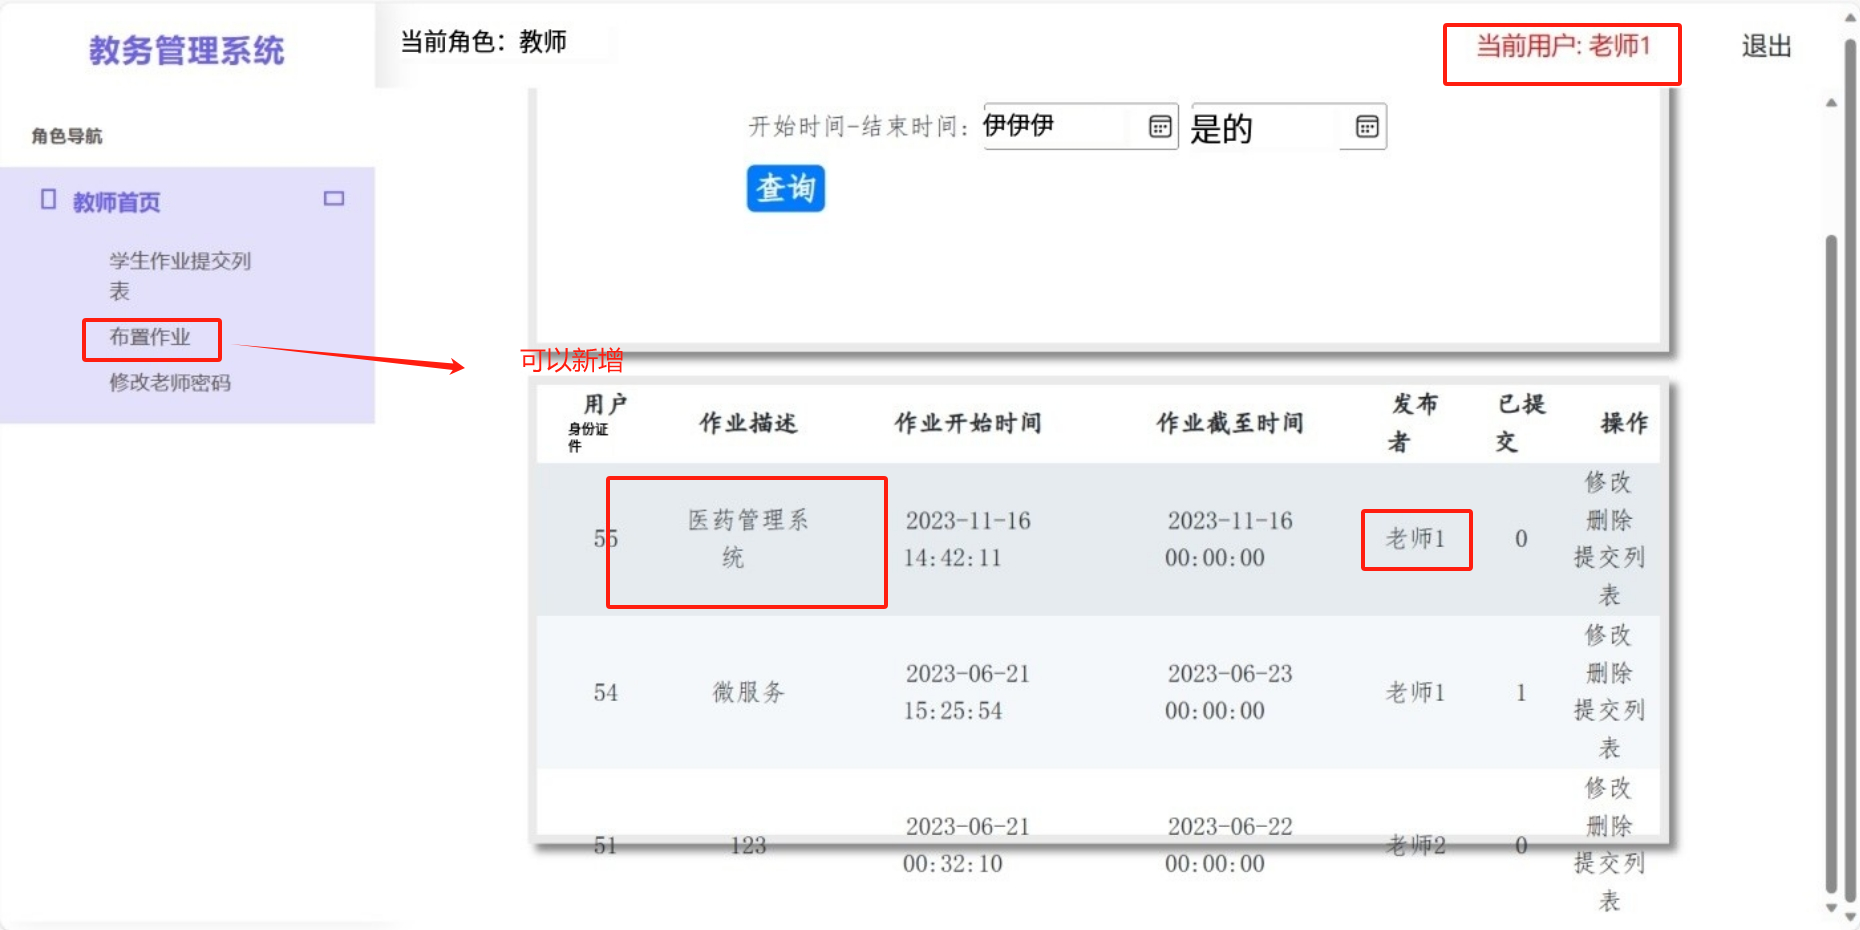
Task: Select 教师首页 in the sidebar
Action: 116,202
